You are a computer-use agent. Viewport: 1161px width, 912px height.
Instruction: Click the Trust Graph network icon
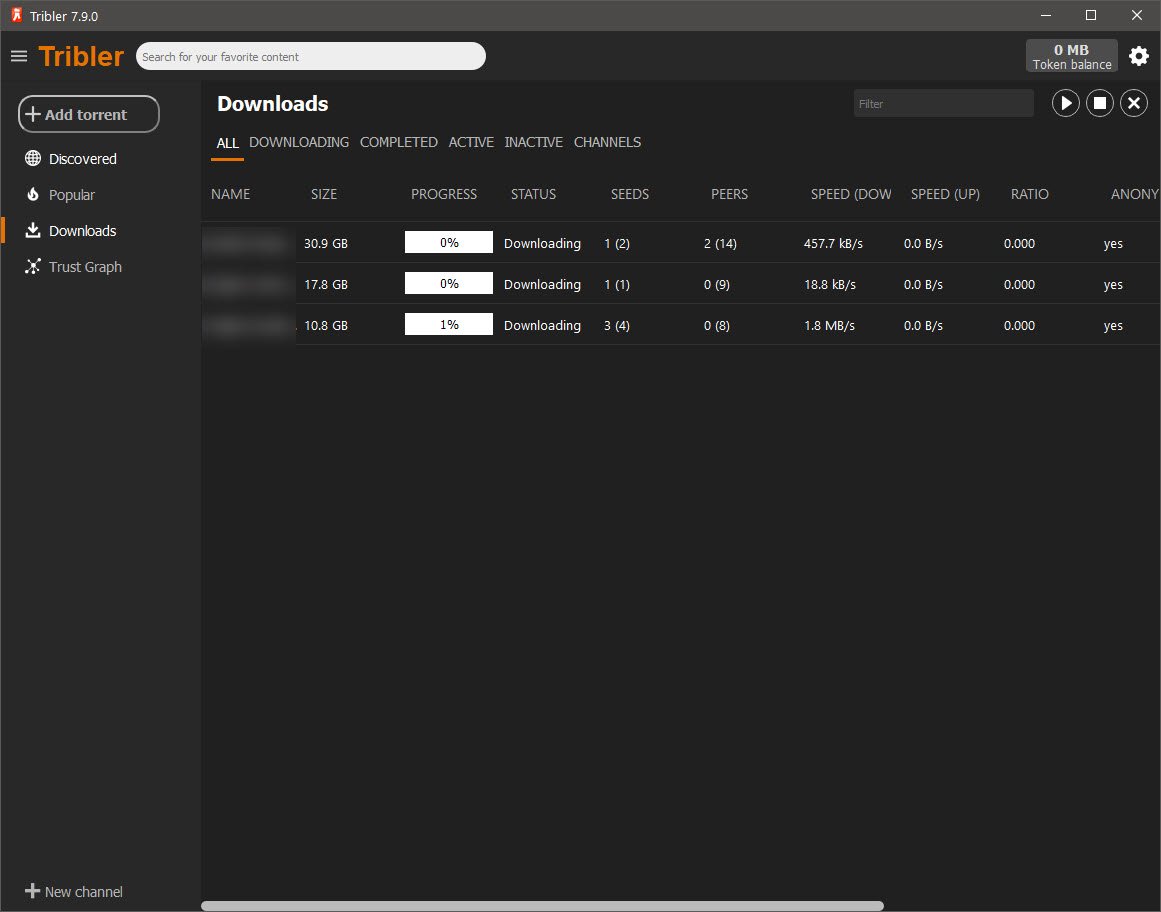point(33,266)
